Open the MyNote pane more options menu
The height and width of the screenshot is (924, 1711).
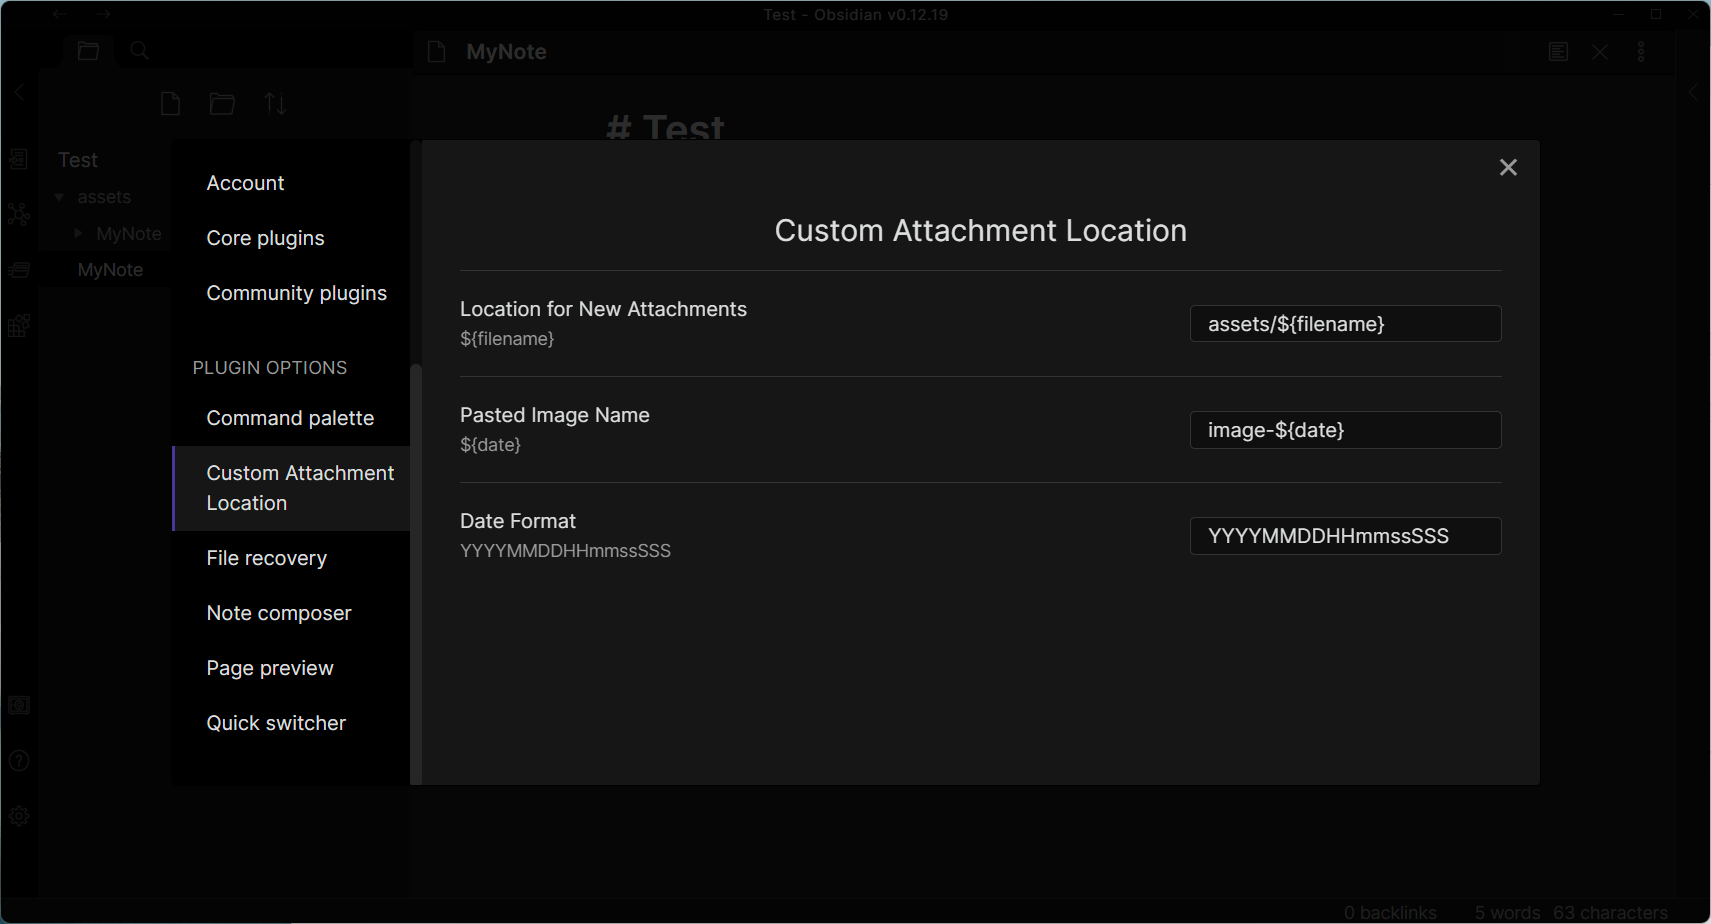[1641, 52]
